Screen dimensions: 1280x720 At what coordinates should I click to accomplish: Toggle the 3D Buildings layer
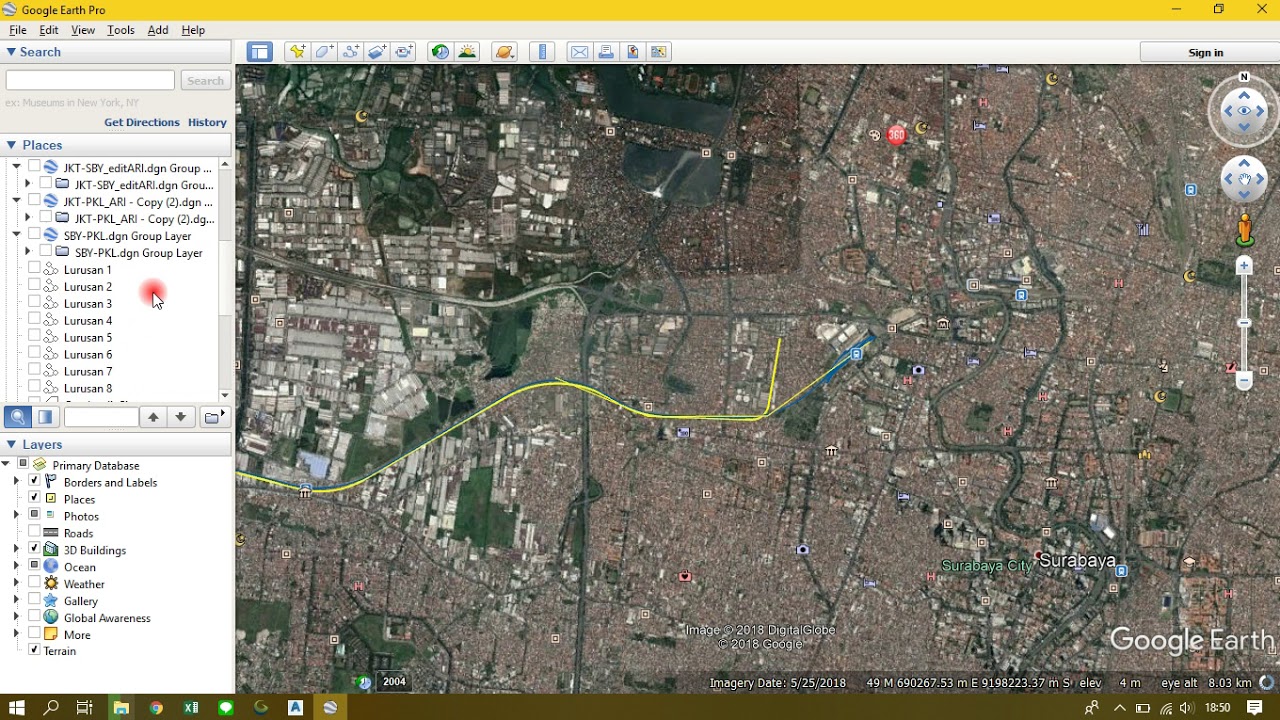pyautogui.click(x=34, y=550)
